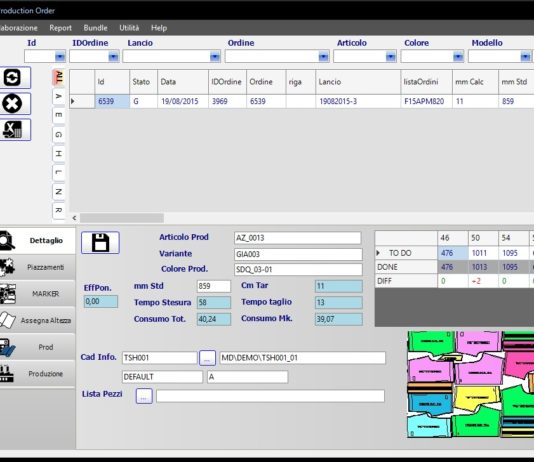This screenshot has width=534, height=462.
Task: Click the DEFAULT input field
Action: point(162,377)
